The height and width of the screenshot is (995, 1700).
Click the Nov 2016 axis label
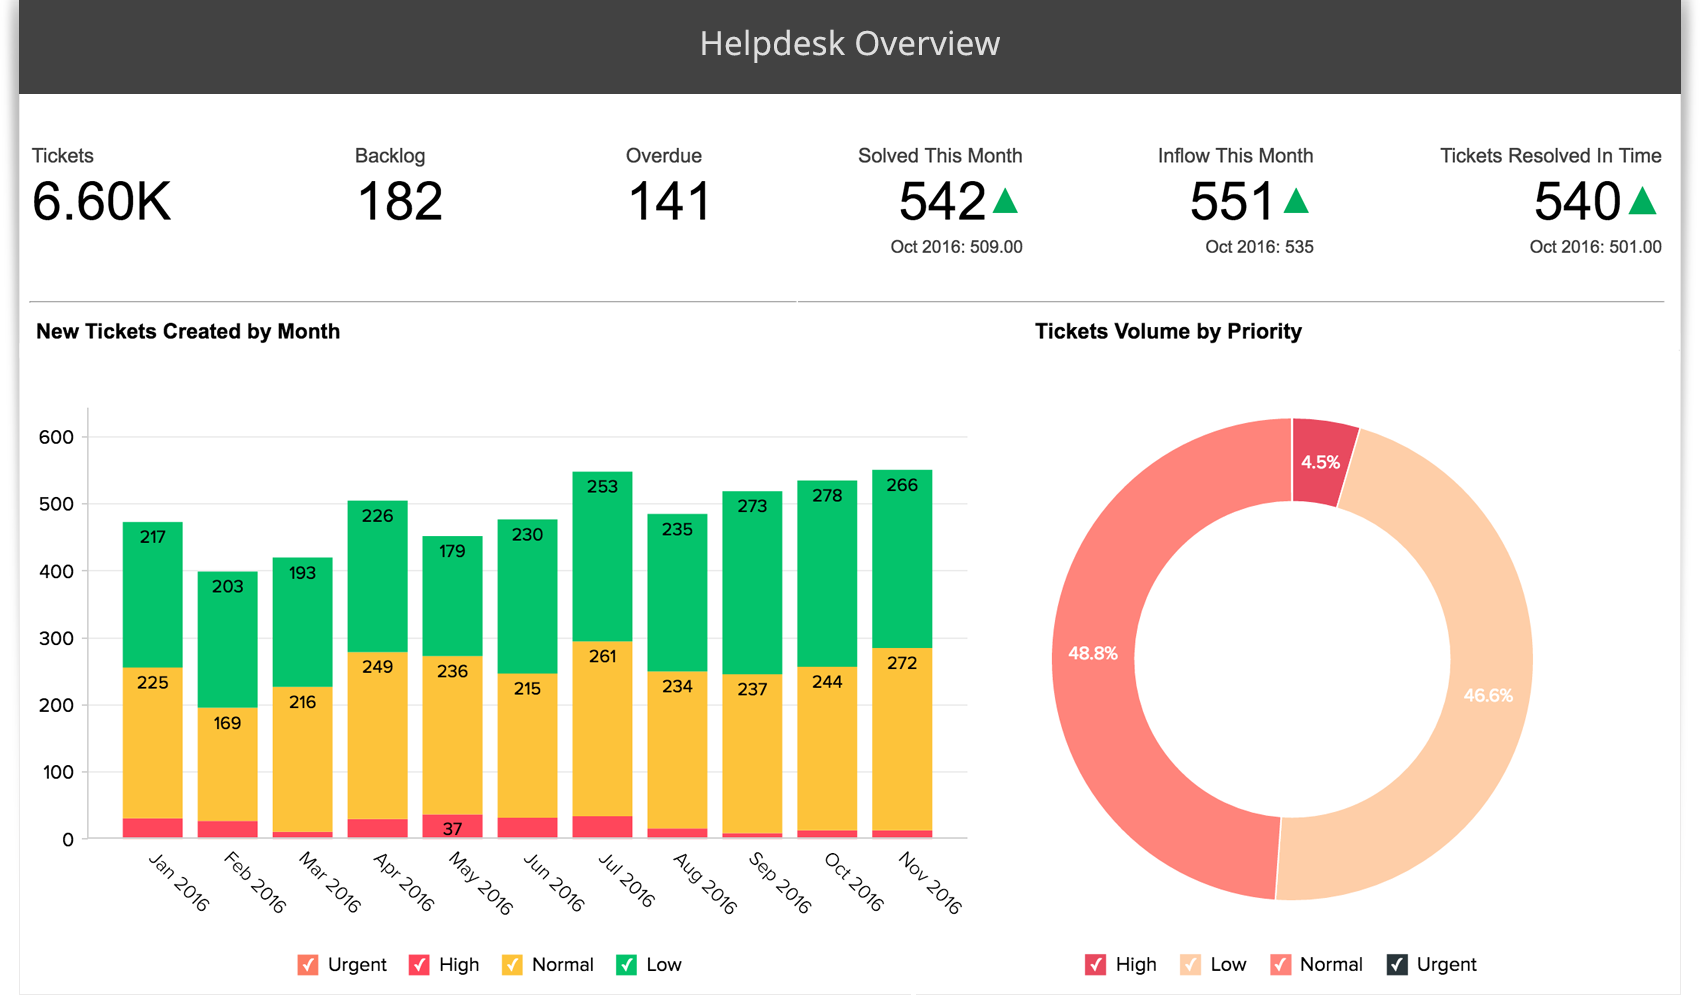point(929,883)
